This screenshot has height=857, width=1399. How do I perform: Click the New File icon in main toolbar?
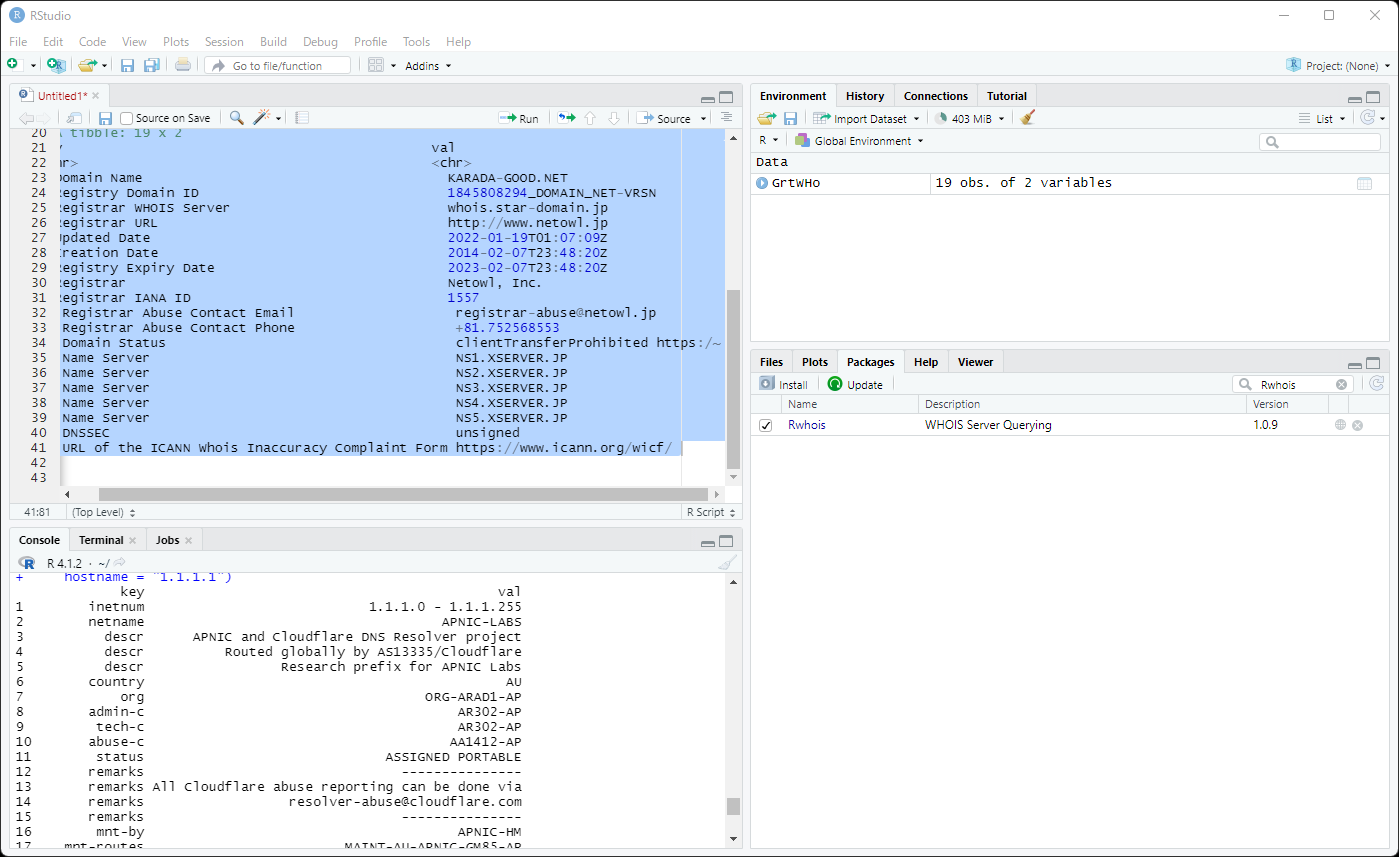point(13,65)
